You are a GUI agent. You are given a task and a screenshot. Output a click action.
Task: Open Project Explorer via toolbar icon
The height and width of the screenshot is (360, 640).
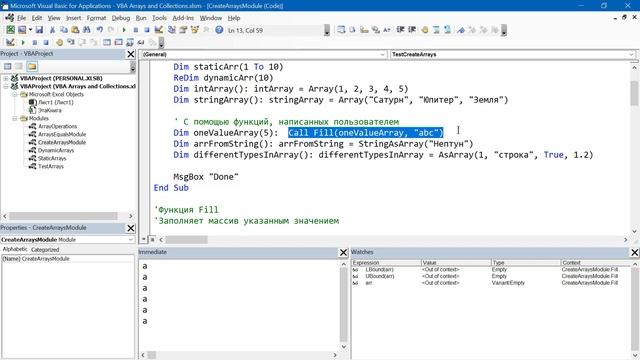click(x=171, y=30)
